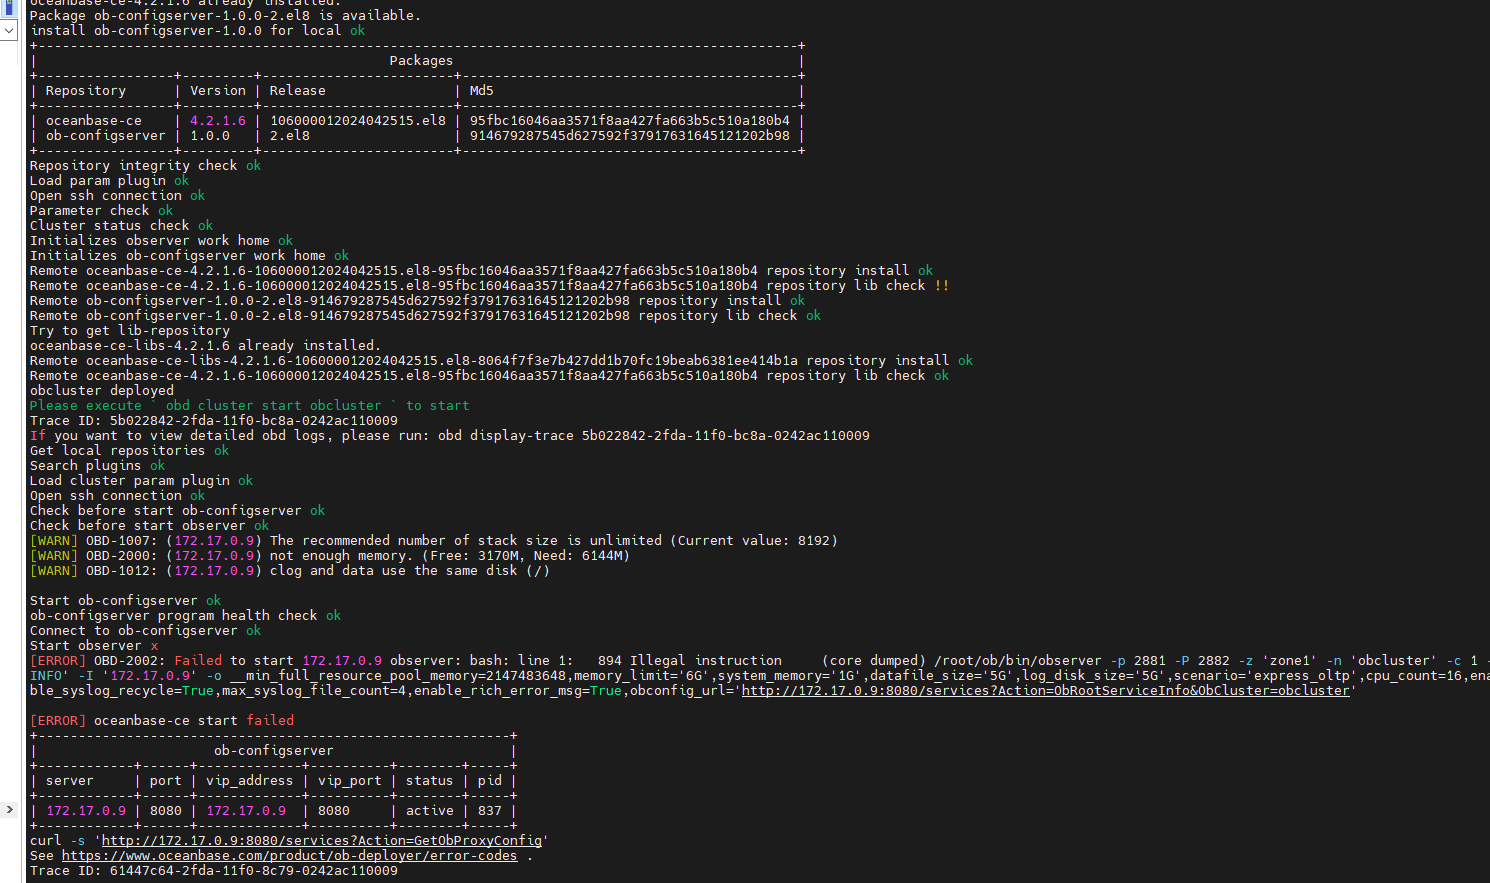Screen dimensions: 1490x883
Task: Open the dropdown chevron in the left gutter
Action: (x=9, y=30)
